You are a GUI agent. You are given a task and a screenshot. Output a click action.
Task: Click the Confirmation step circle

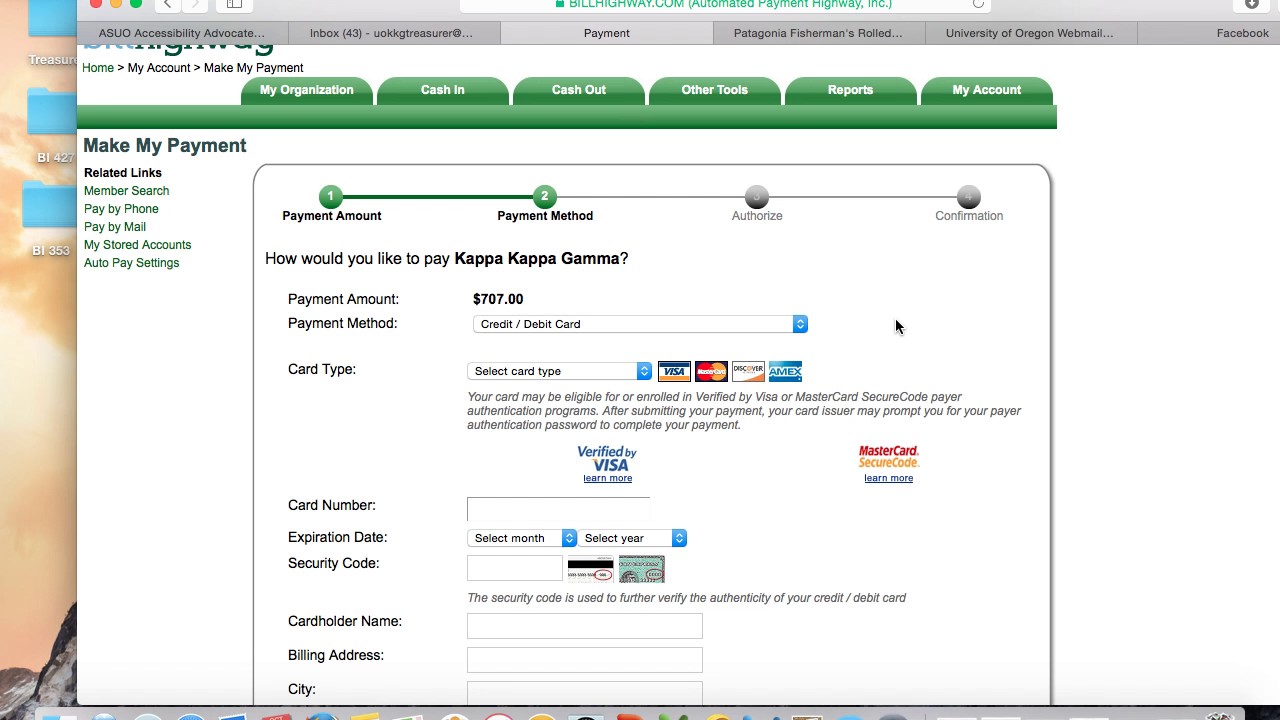[968, 196]
